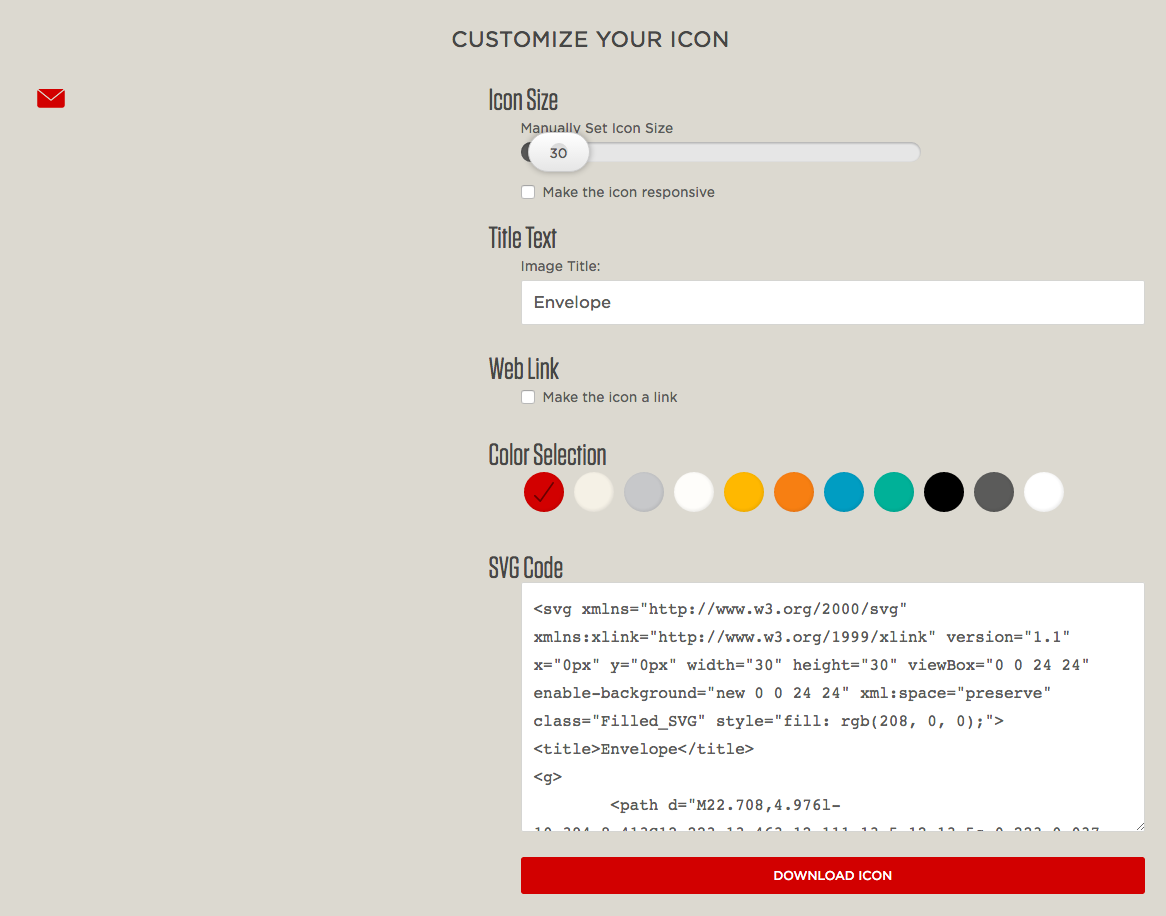Choose the teal green color swatch

tap(893, 491)
